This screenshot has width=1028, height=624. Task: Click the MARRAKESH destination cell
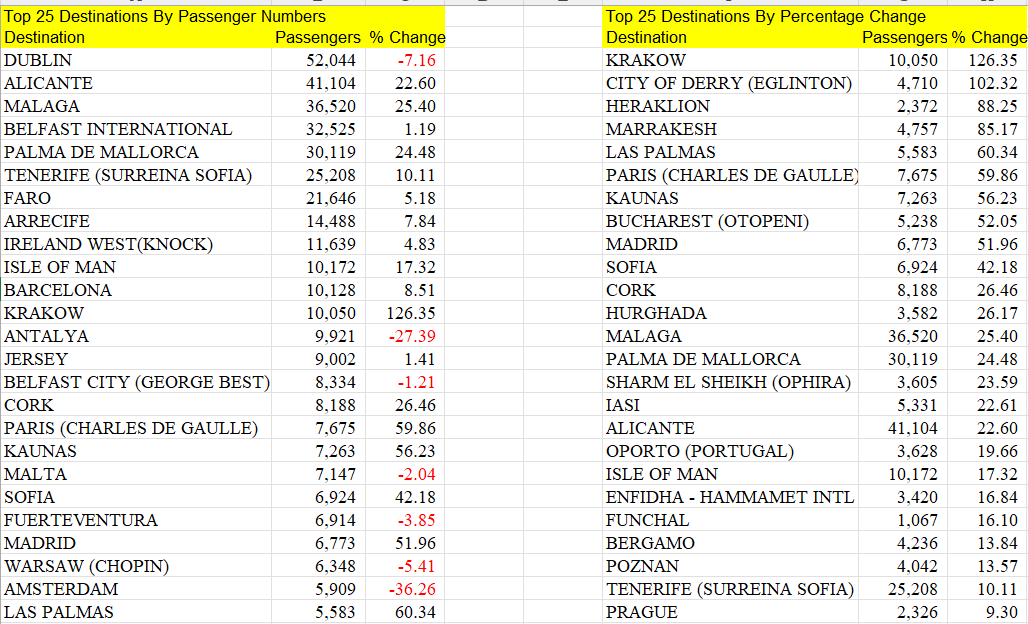[730, 129]
